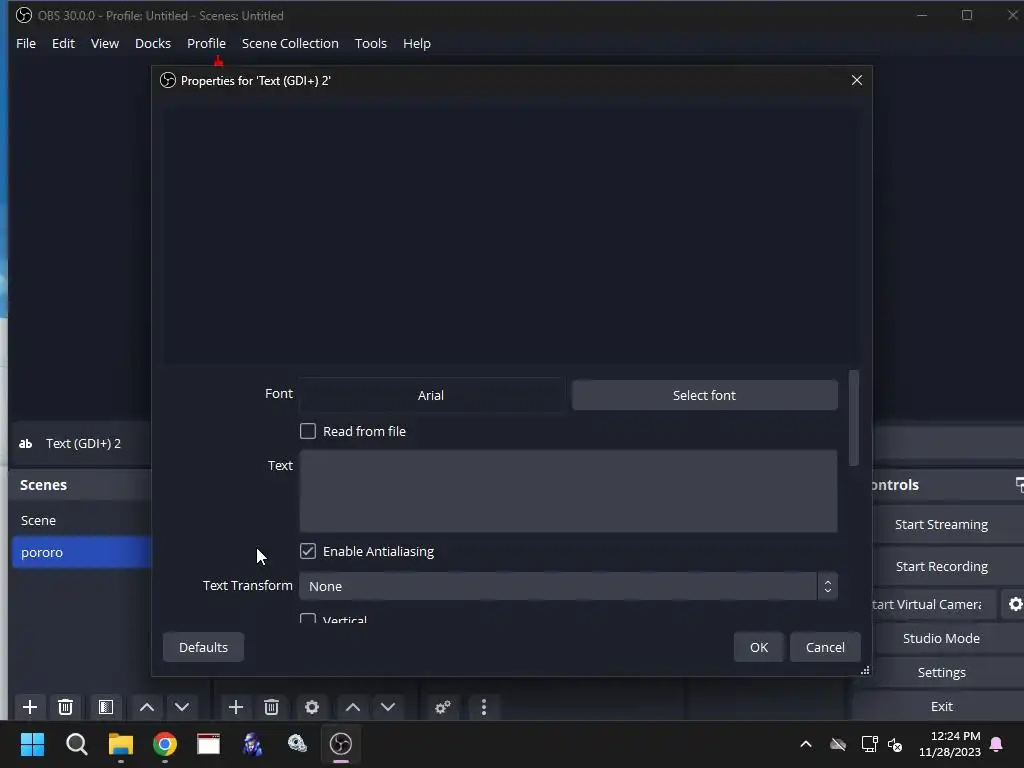Click the display network tray icon
This screenshot has height=768, width=1024.
869,744
